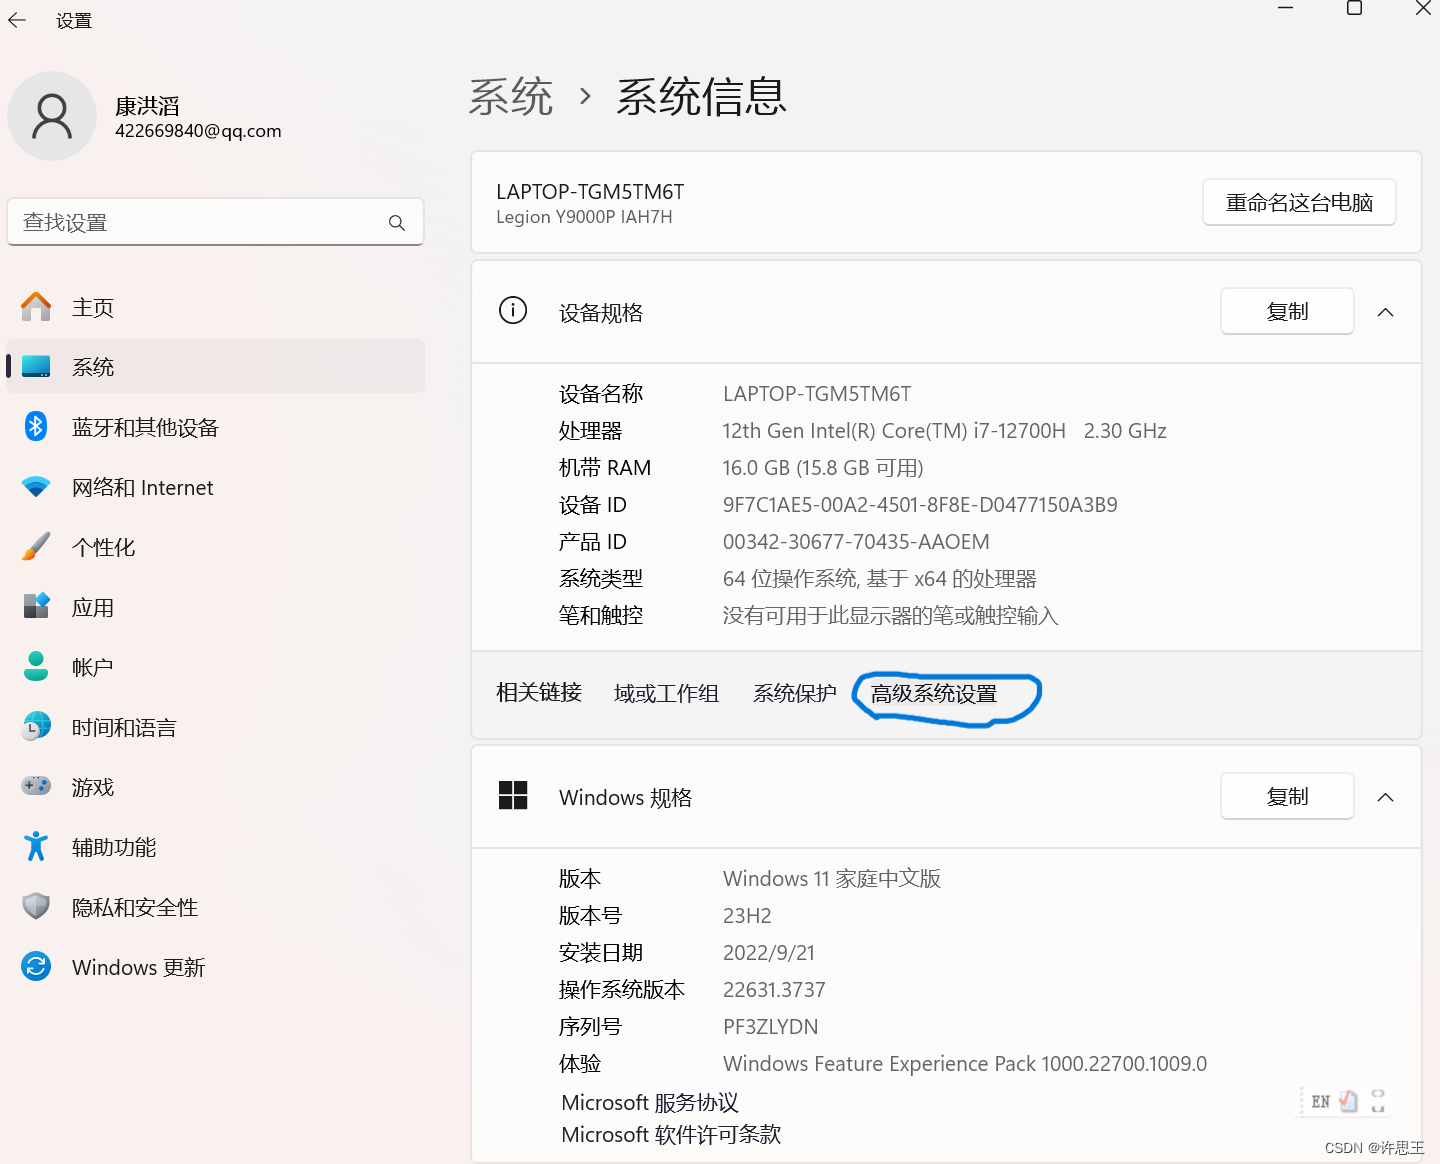Collapse the Windows 规格 section chevron
This screenshot has width=1440, height=1164.
click(1385, 797)
